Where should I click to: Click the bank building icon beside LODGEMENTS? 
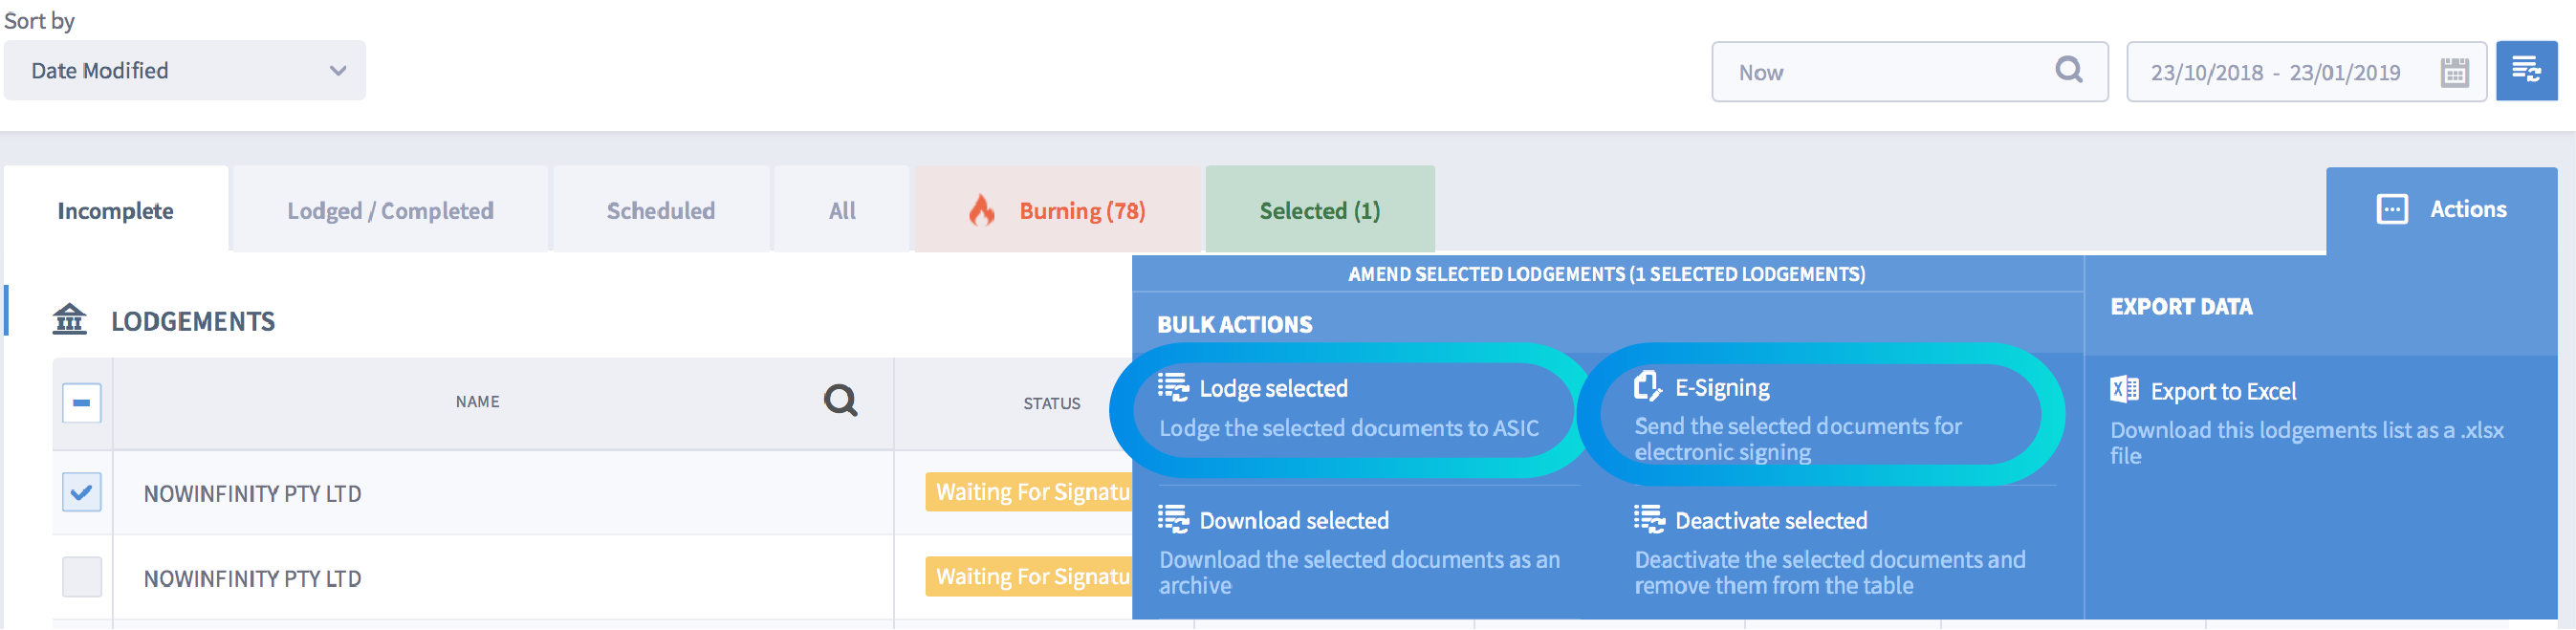click(69, 319)
